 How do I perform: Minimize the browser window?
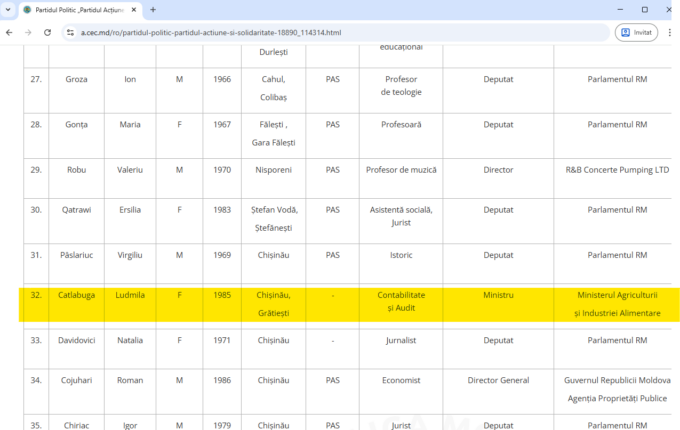615,9
